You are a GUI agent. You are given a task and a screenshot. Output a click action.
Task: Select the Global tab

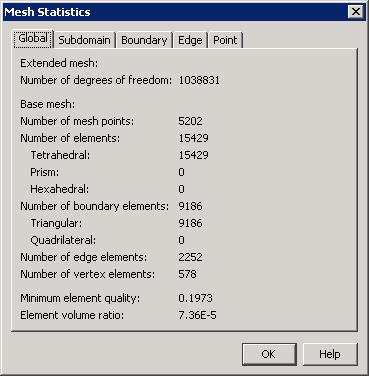(33, 38)
